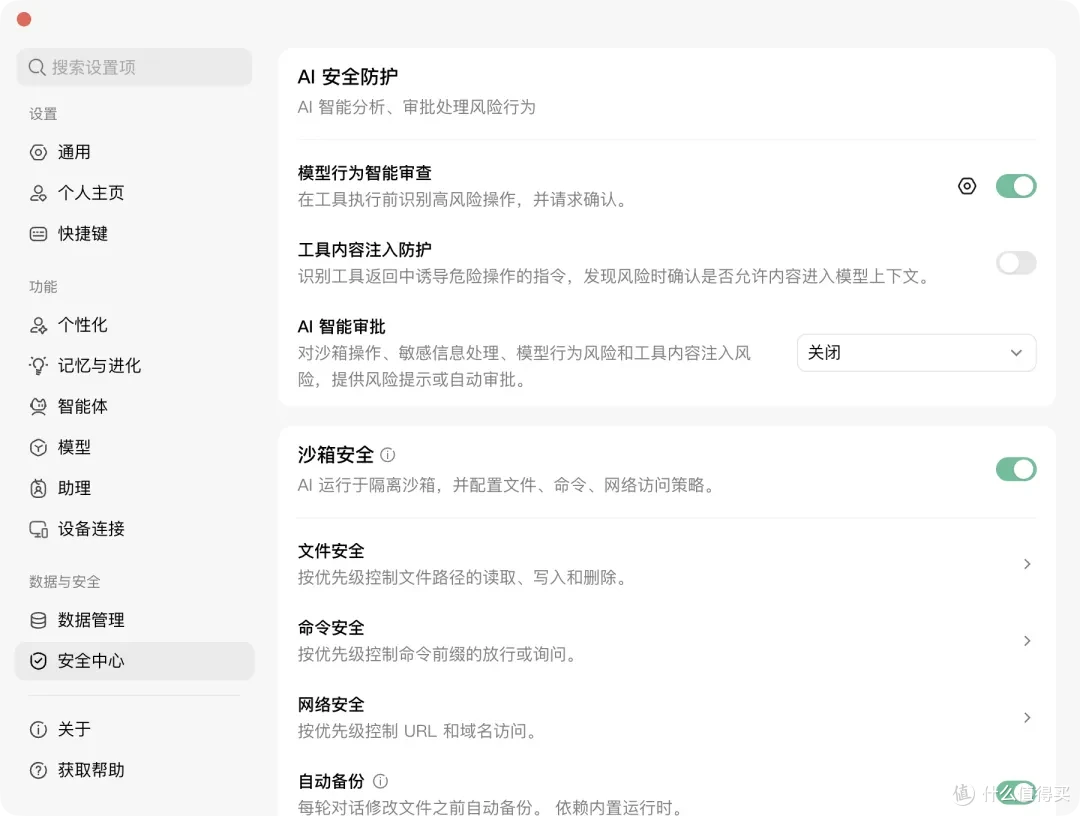This screenshot has width=1080, height=816.
Task: Toggle the 自动备份 switch
Action: tap(1016, 793)
